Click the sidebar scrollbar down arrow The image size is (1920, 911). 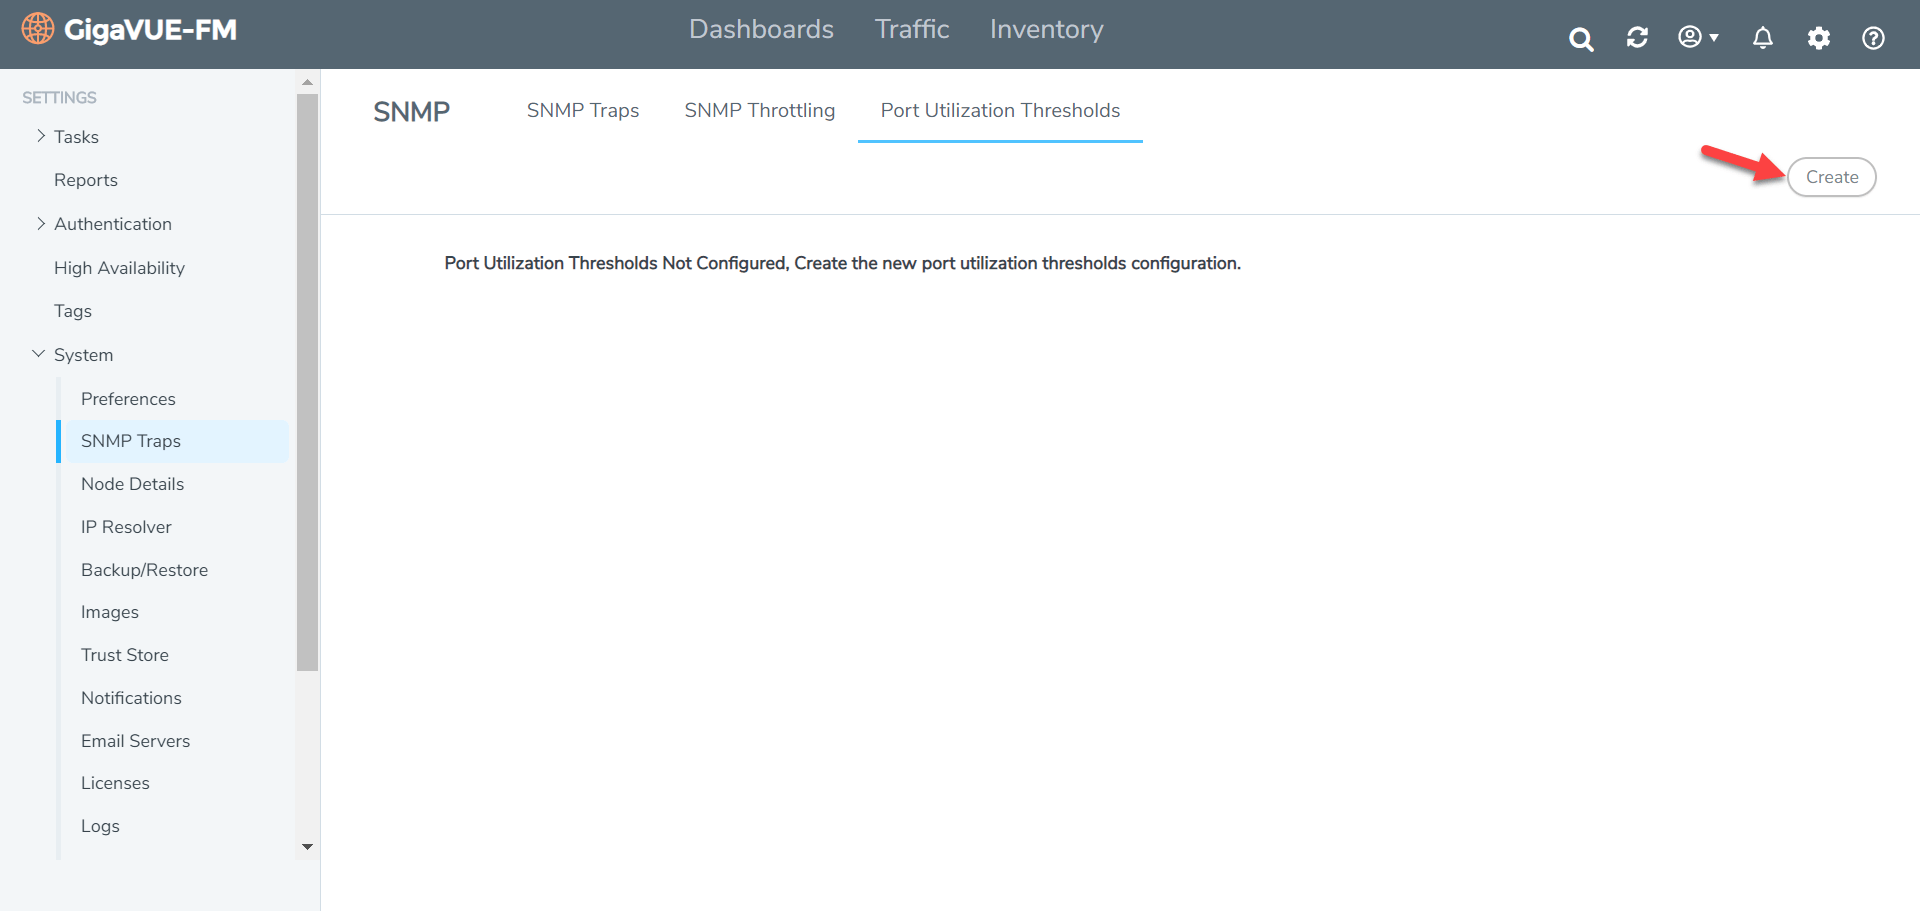point(307,846)
